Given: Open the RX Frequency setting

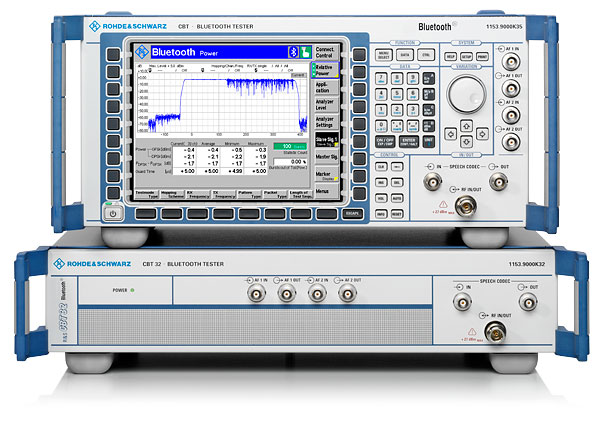Looking at the screenshot, I should (x=197, y=194).
